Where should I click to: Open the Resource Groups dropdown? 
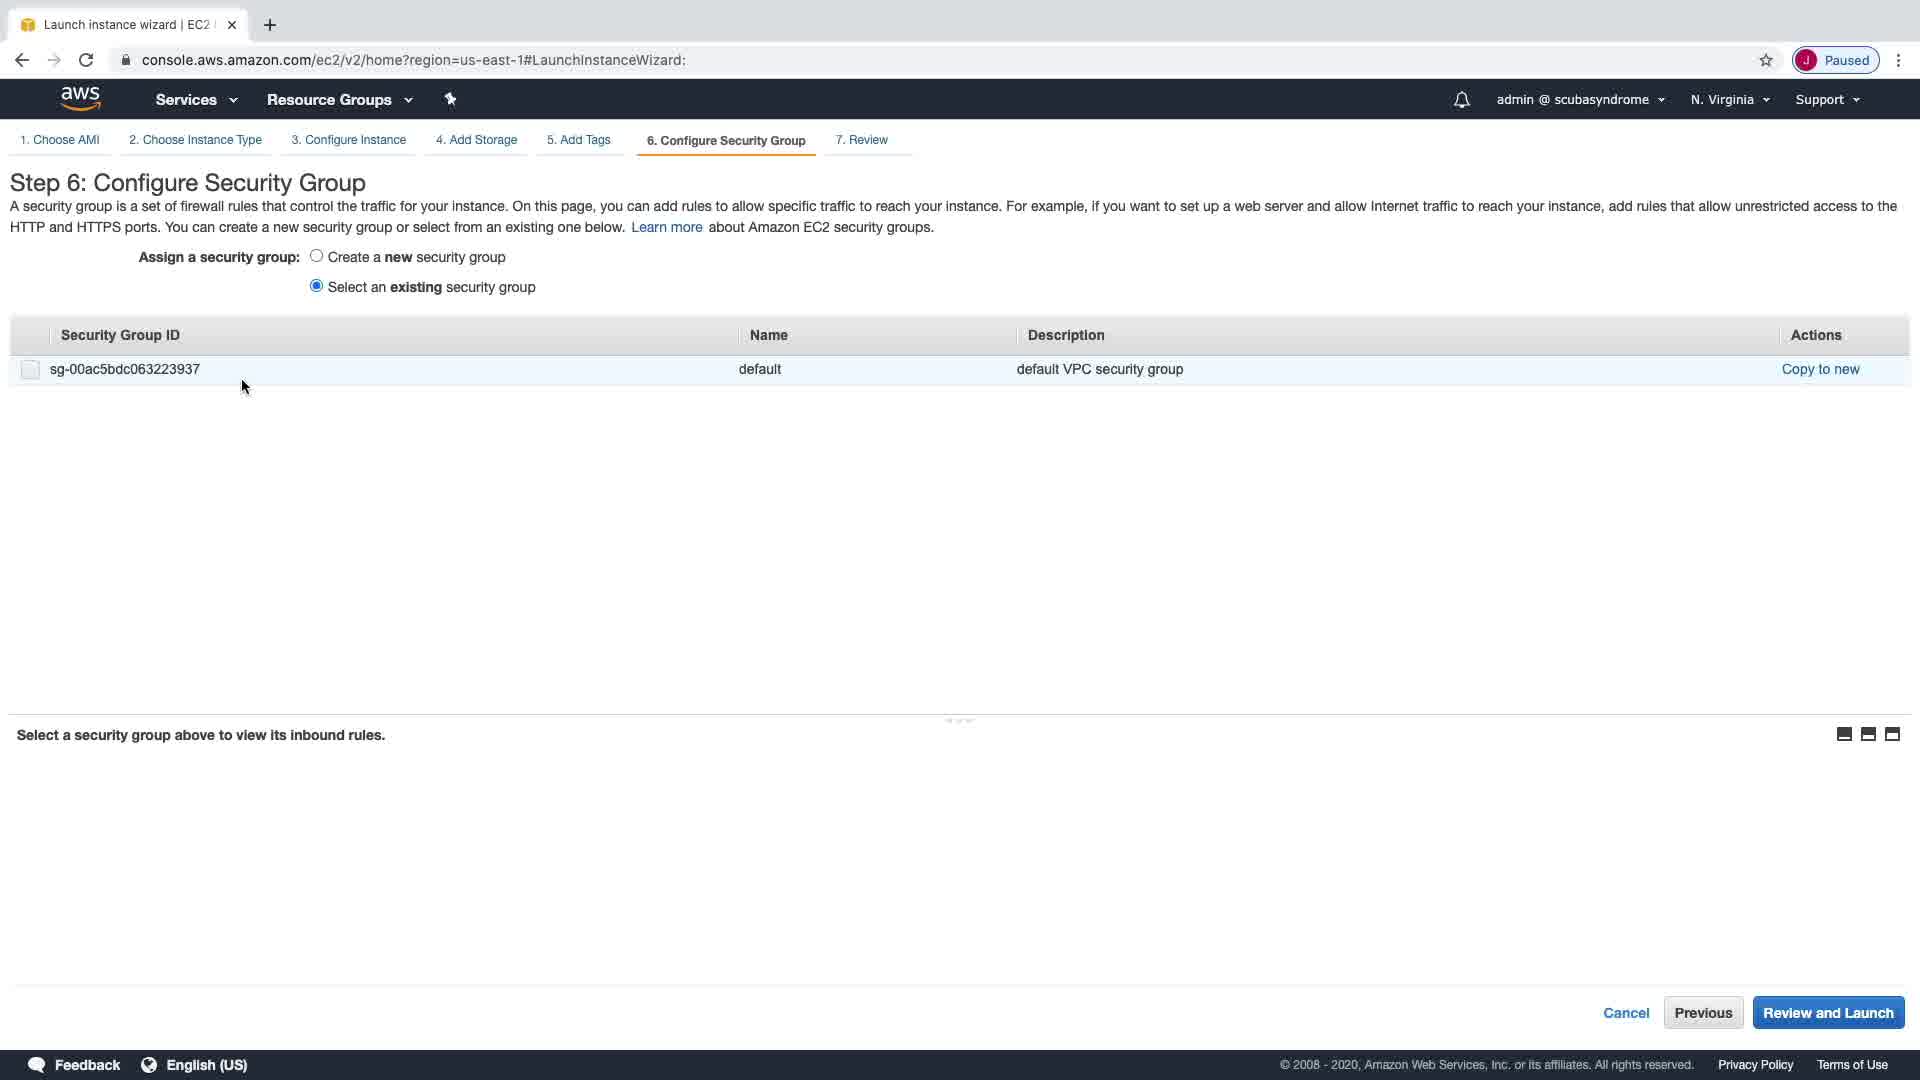339,100
